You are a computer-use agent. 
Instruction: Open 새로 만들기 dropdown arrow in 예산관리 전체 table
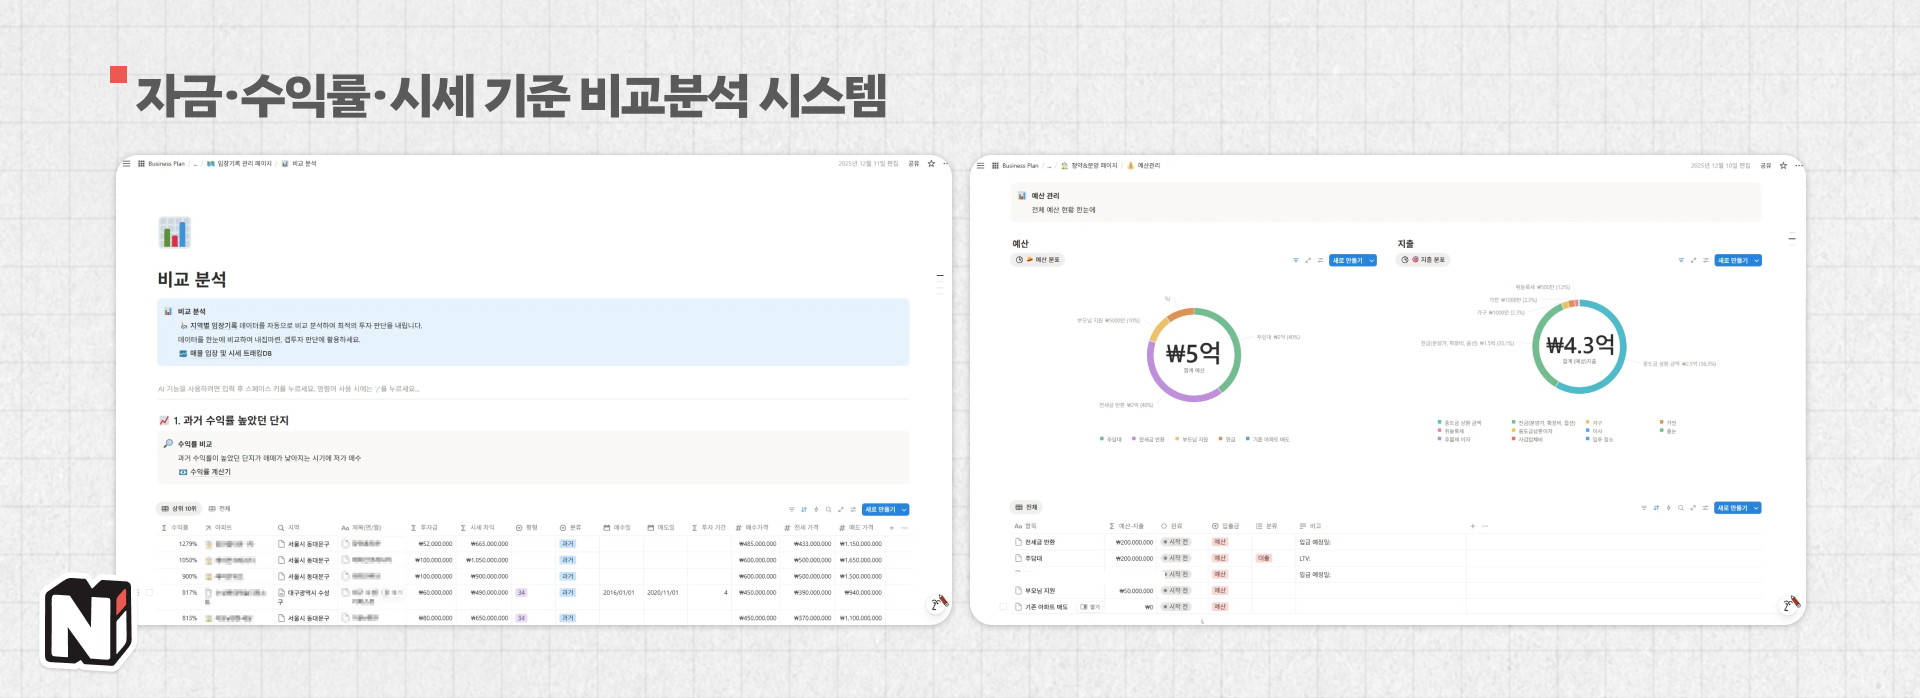(x=1756, y=508)
